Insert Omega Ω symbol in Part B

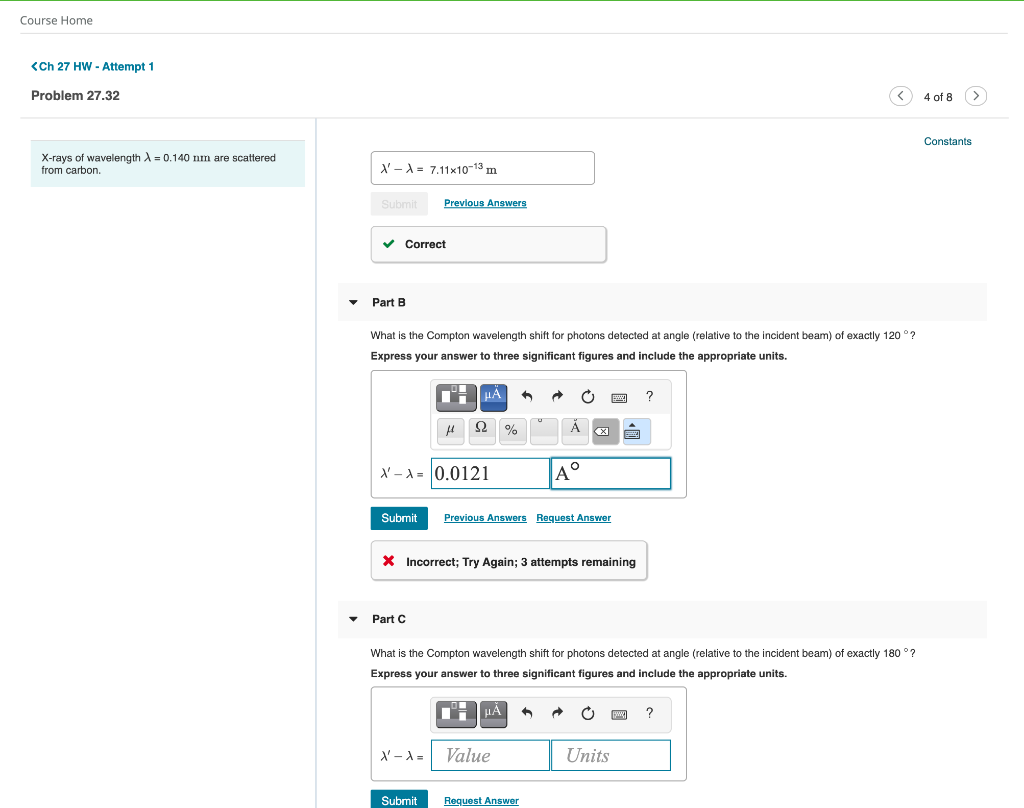pos(481,431)
